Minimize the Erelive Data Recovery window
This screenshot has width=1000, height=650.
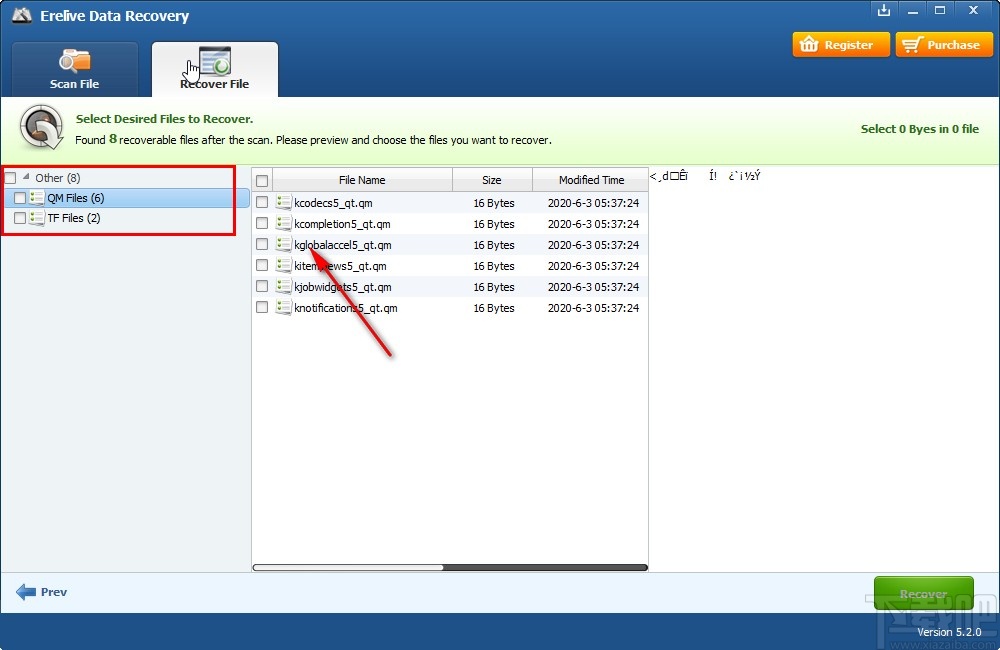[x=913, y=11]
